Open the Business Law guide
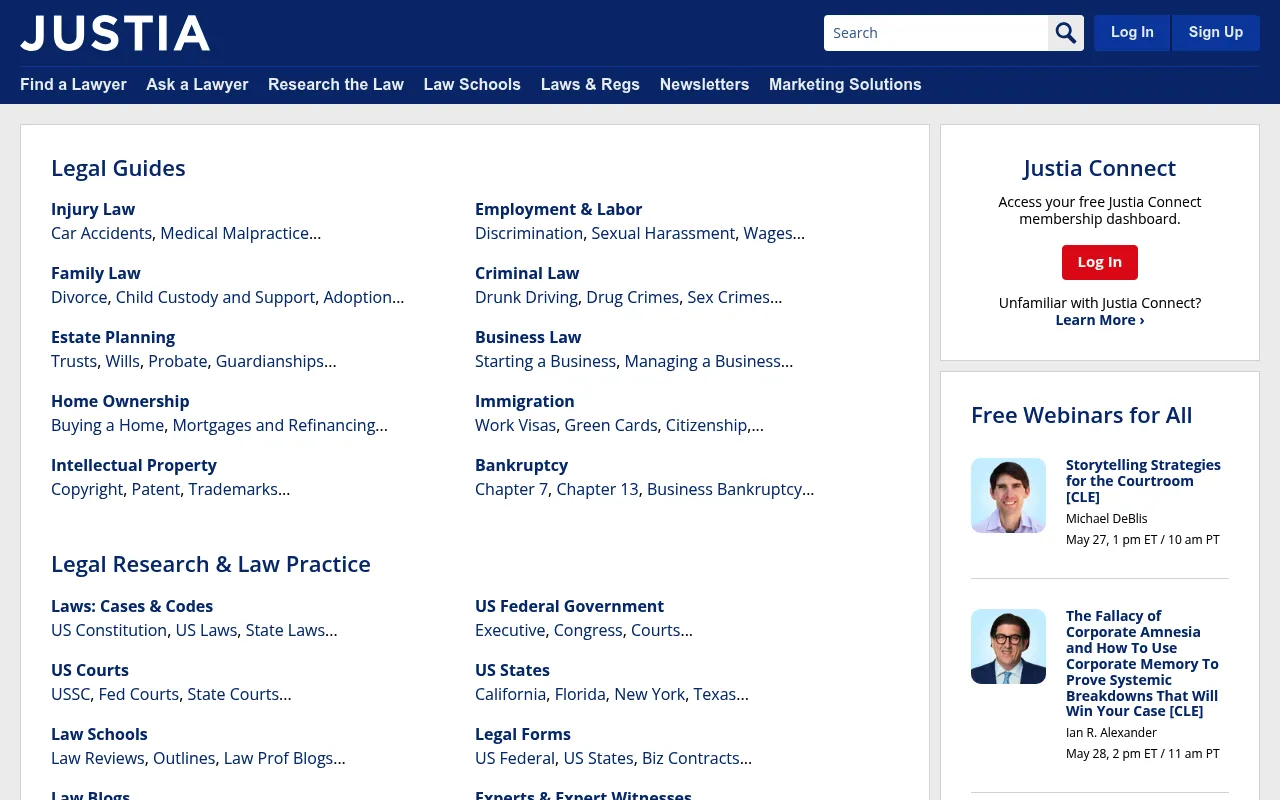 (528, 337)
